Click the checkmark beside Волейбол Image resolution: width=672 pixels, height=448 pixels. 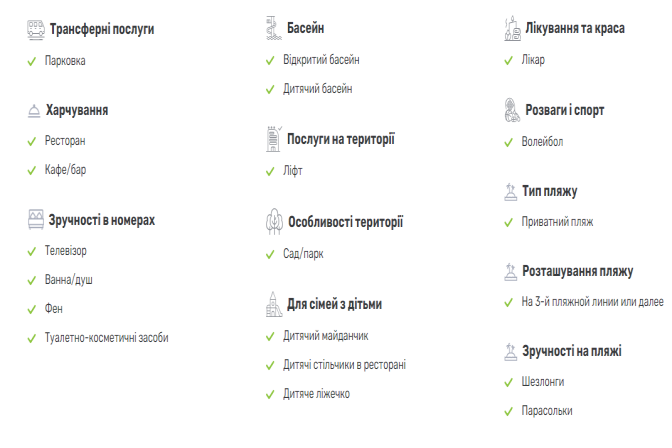pos(508,142)
